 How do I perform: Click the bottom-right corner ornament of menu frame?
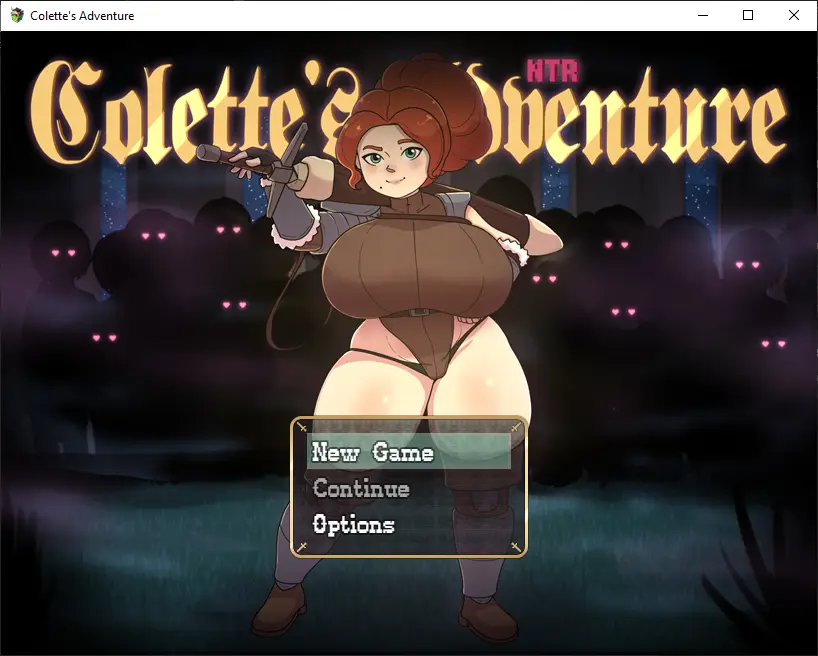coord(516,547)
